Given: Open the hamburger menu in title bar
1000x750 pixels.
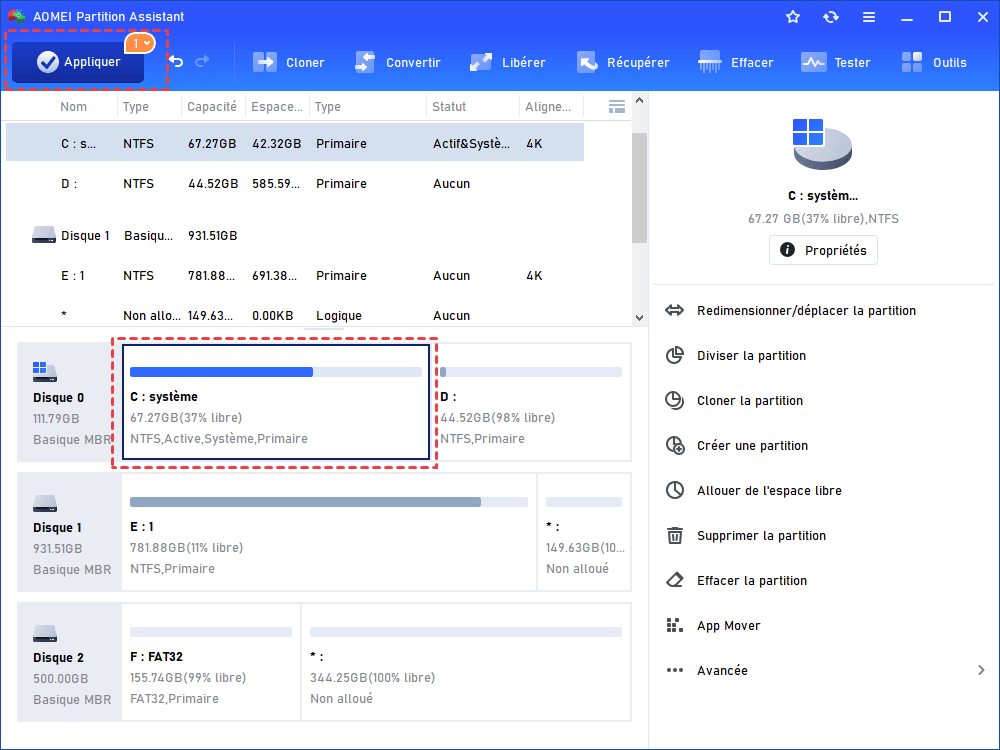Looking at the screenshot, I should [x=869, y=17].
